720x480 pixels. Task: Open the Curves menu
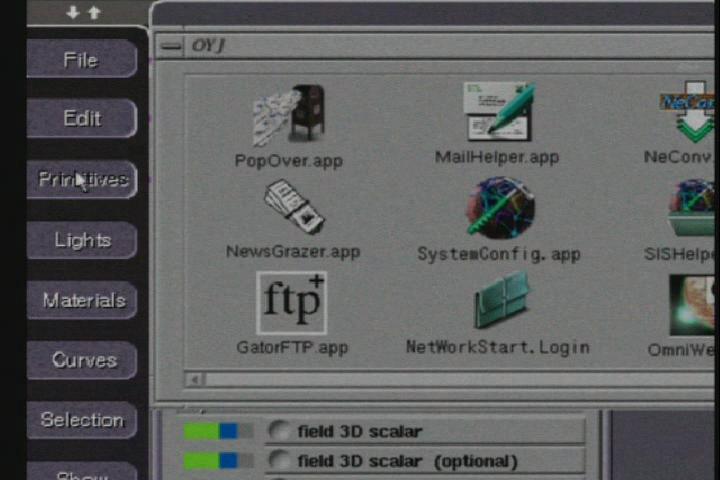(82, 360)
